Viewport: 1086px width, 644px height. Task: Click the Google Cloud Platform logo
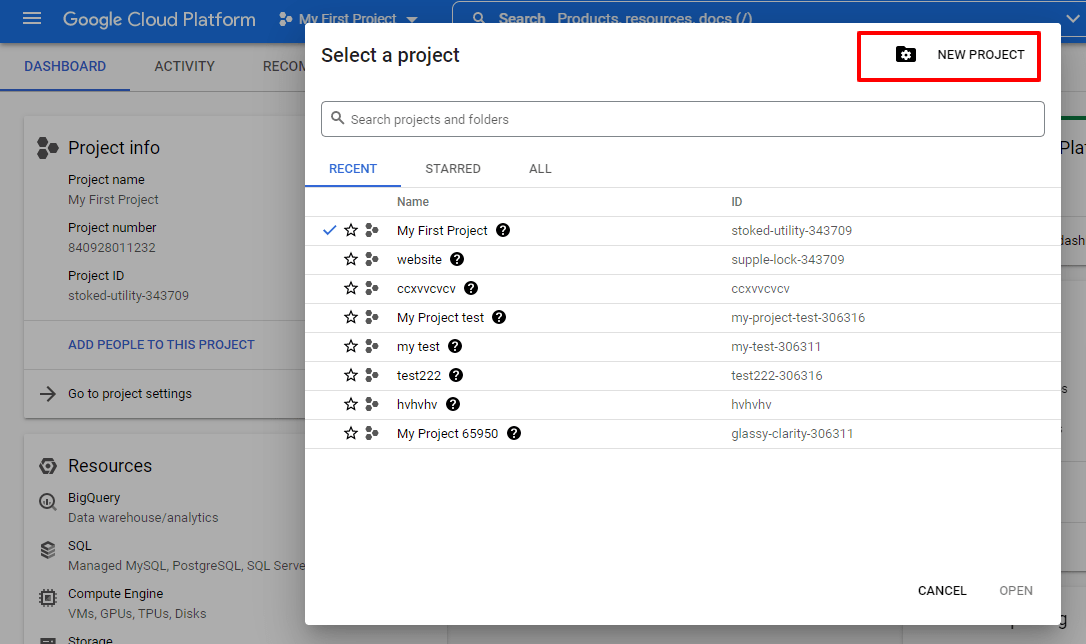(159, 19)
